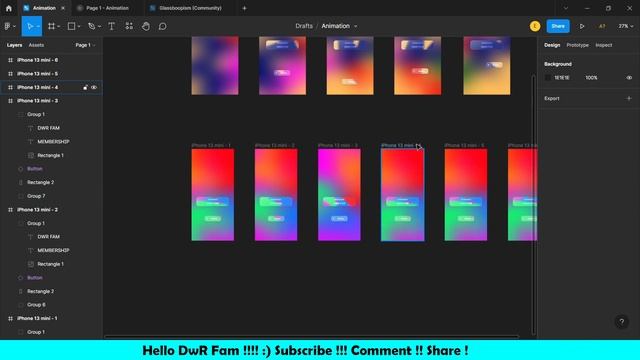
Task: Select the Hand tool
Action: (146, 26)
